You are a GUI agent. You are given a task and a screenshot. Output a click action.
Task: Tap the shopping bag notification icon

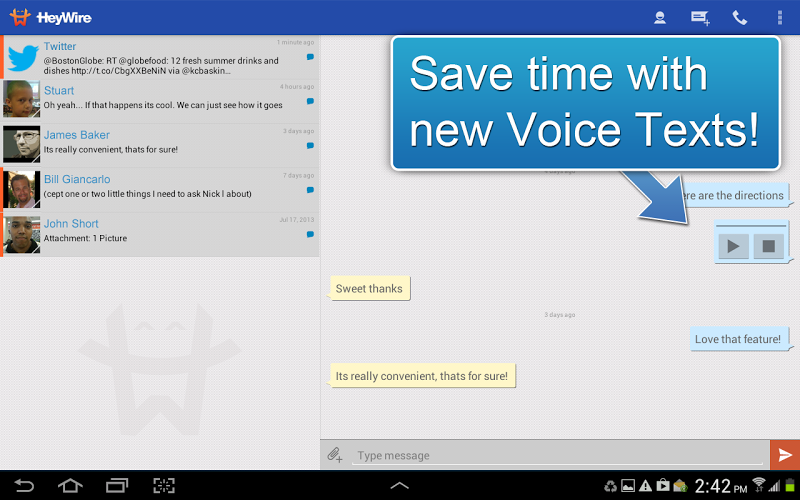coord(663,485)
